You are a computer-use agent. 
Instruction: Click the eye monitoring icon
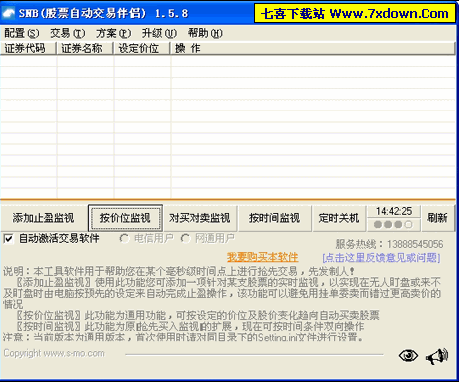click(408, 356)
